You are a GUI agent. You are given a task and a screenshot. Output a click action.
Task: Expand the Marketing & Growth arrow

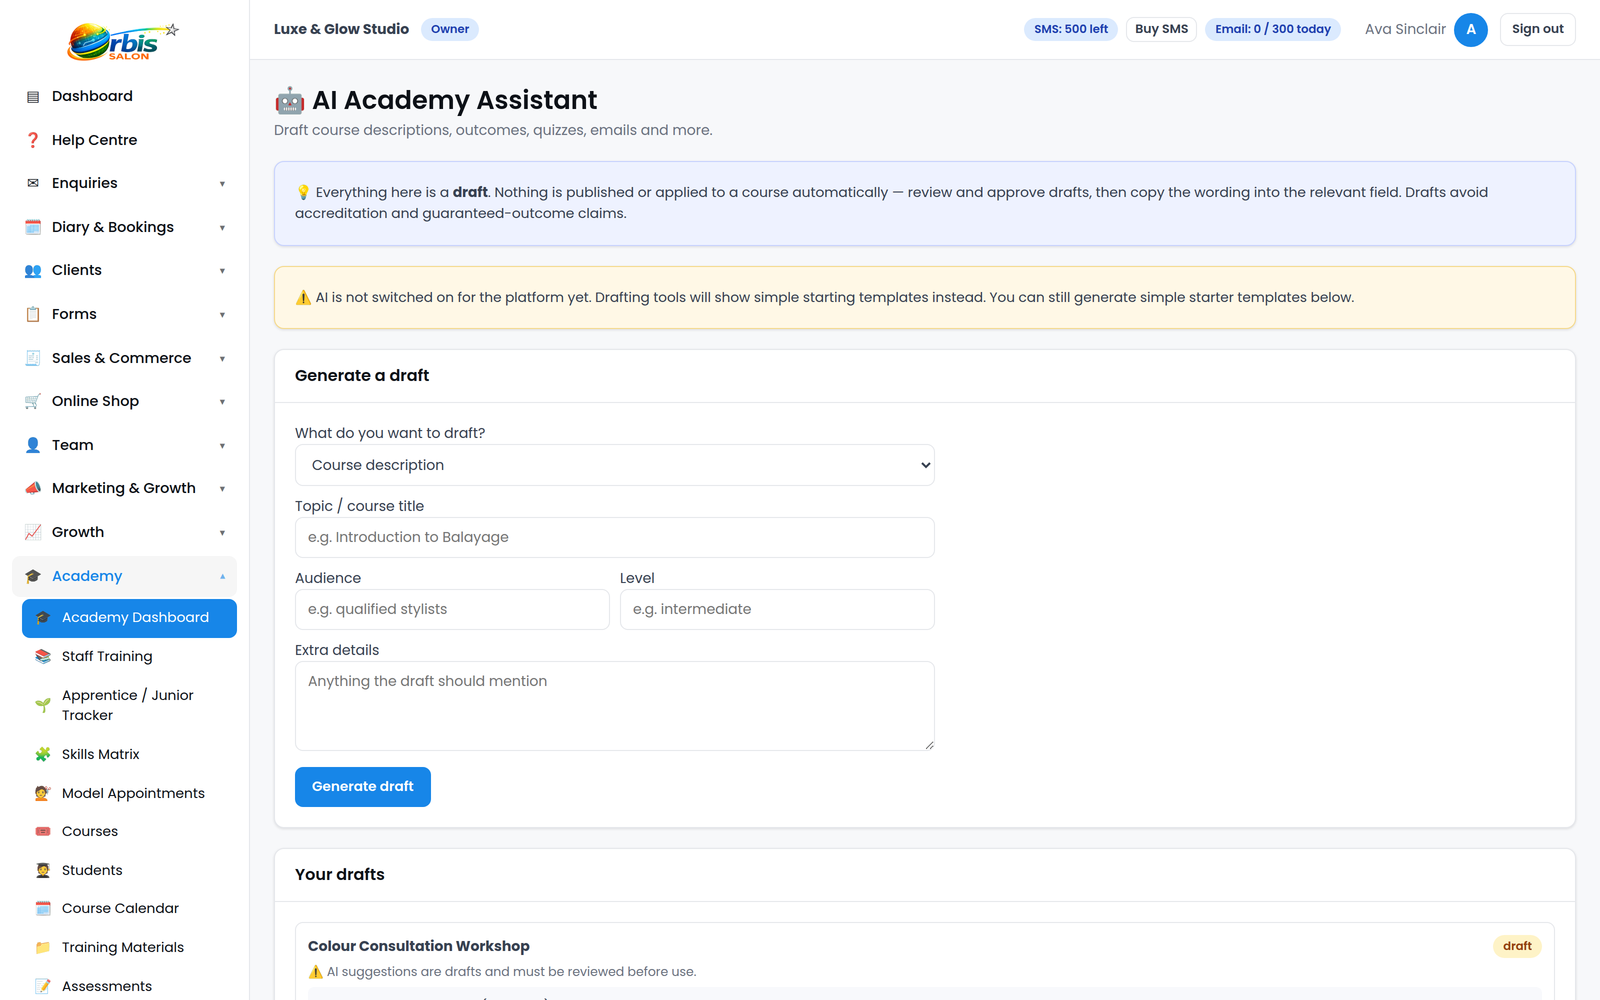click(222, 489)
